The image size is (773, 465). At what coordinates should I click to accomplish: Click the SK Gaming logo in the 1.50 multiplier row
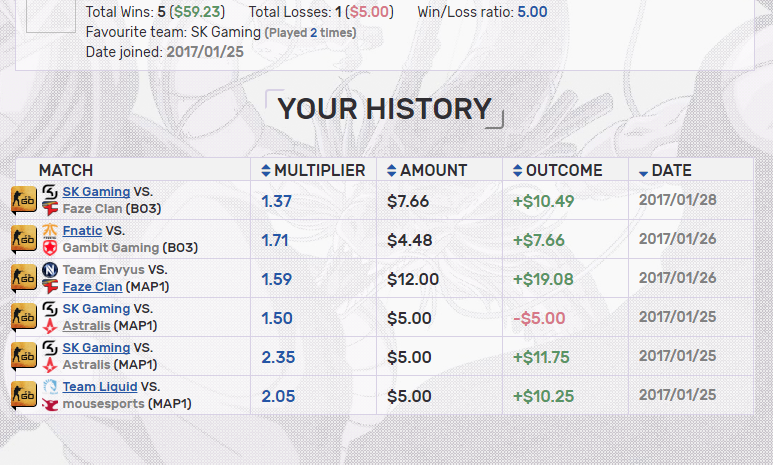click(x=50, y=309)
